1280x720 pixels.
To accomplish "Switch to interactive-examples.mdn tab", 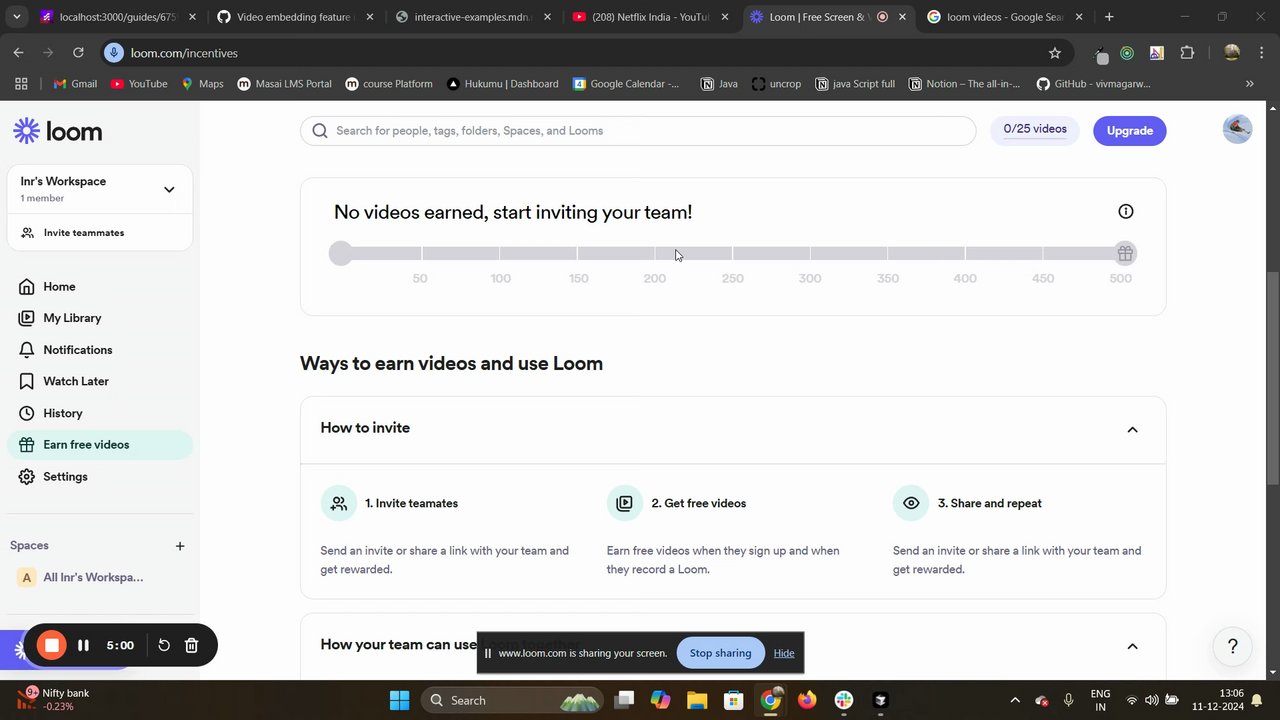I will (473, 17).
